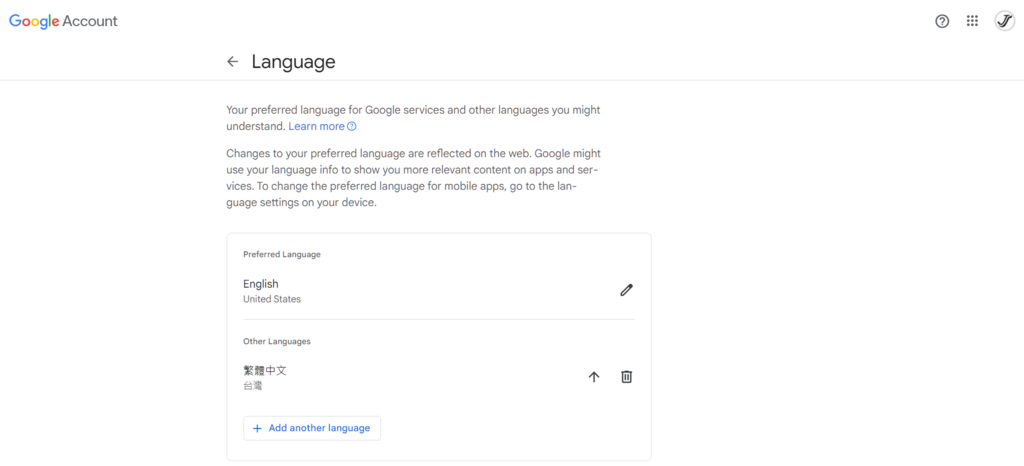Select the 繁體中文 language entry
The image size is (1024, 466).
pyautogui.click(x=265, y=370)
